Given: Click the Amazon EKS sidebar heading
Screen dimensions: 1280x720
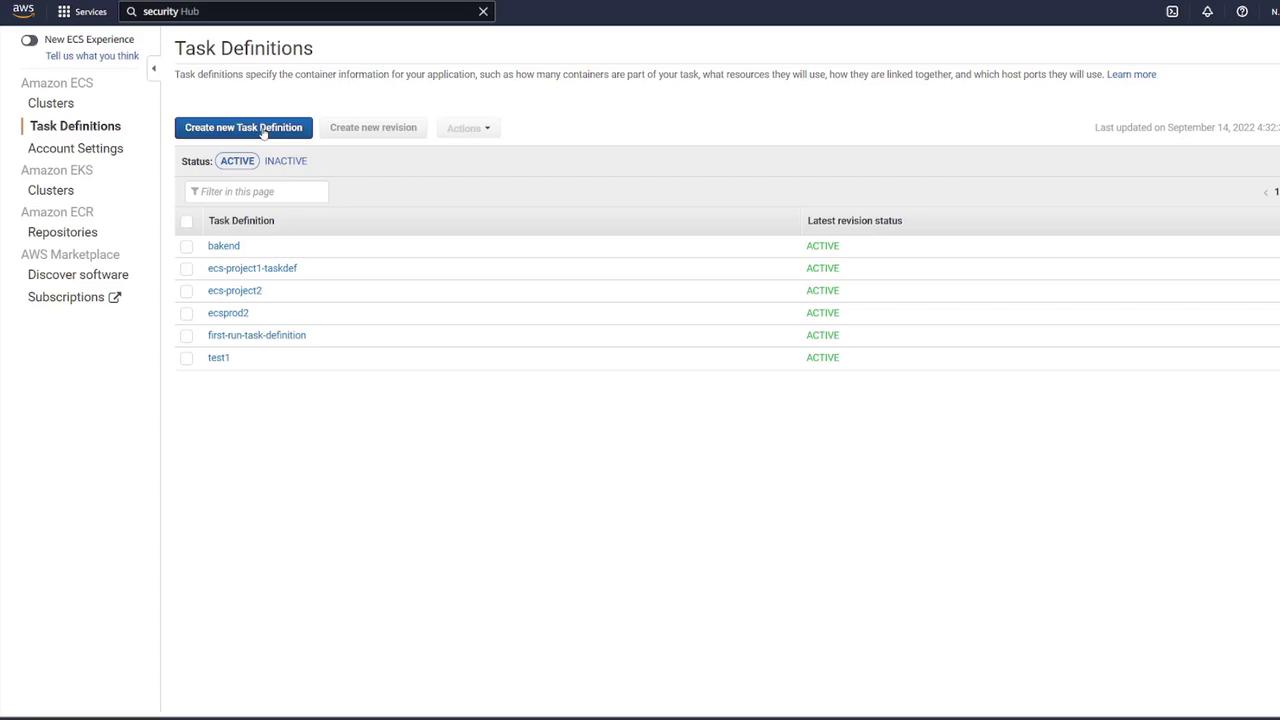Looking at the screenshot, I should (x=57, y=170).
